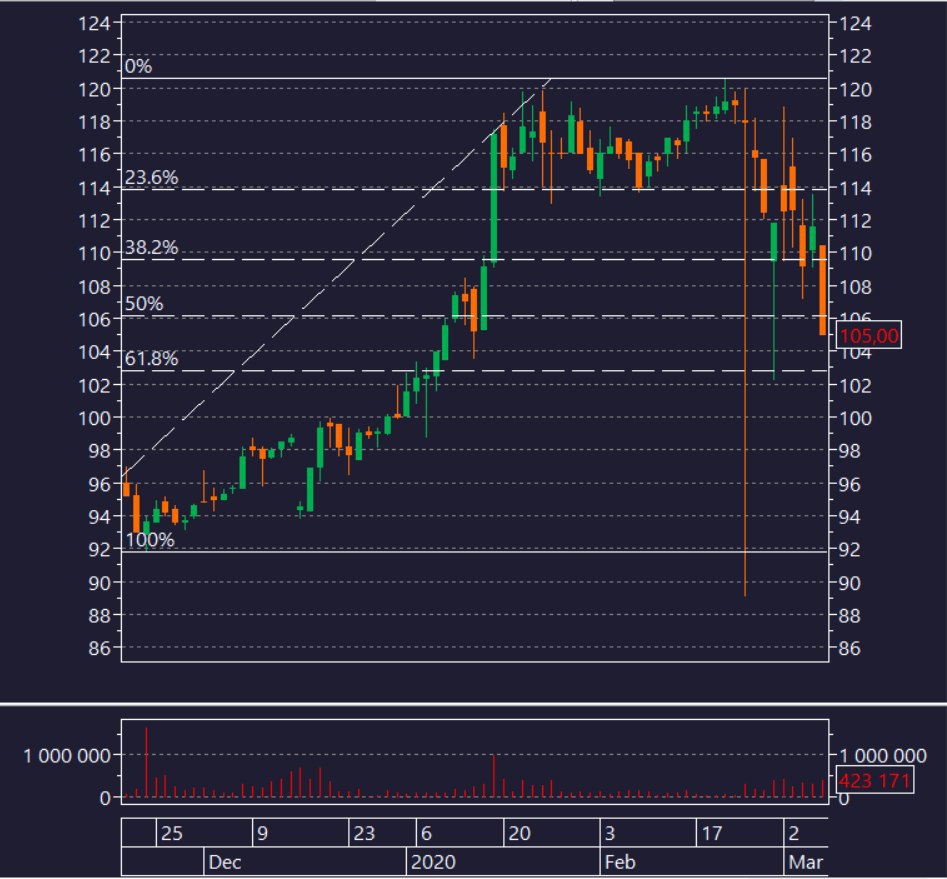Select the 23.6% Fibonacci retracement label

(x=151, y=178)
